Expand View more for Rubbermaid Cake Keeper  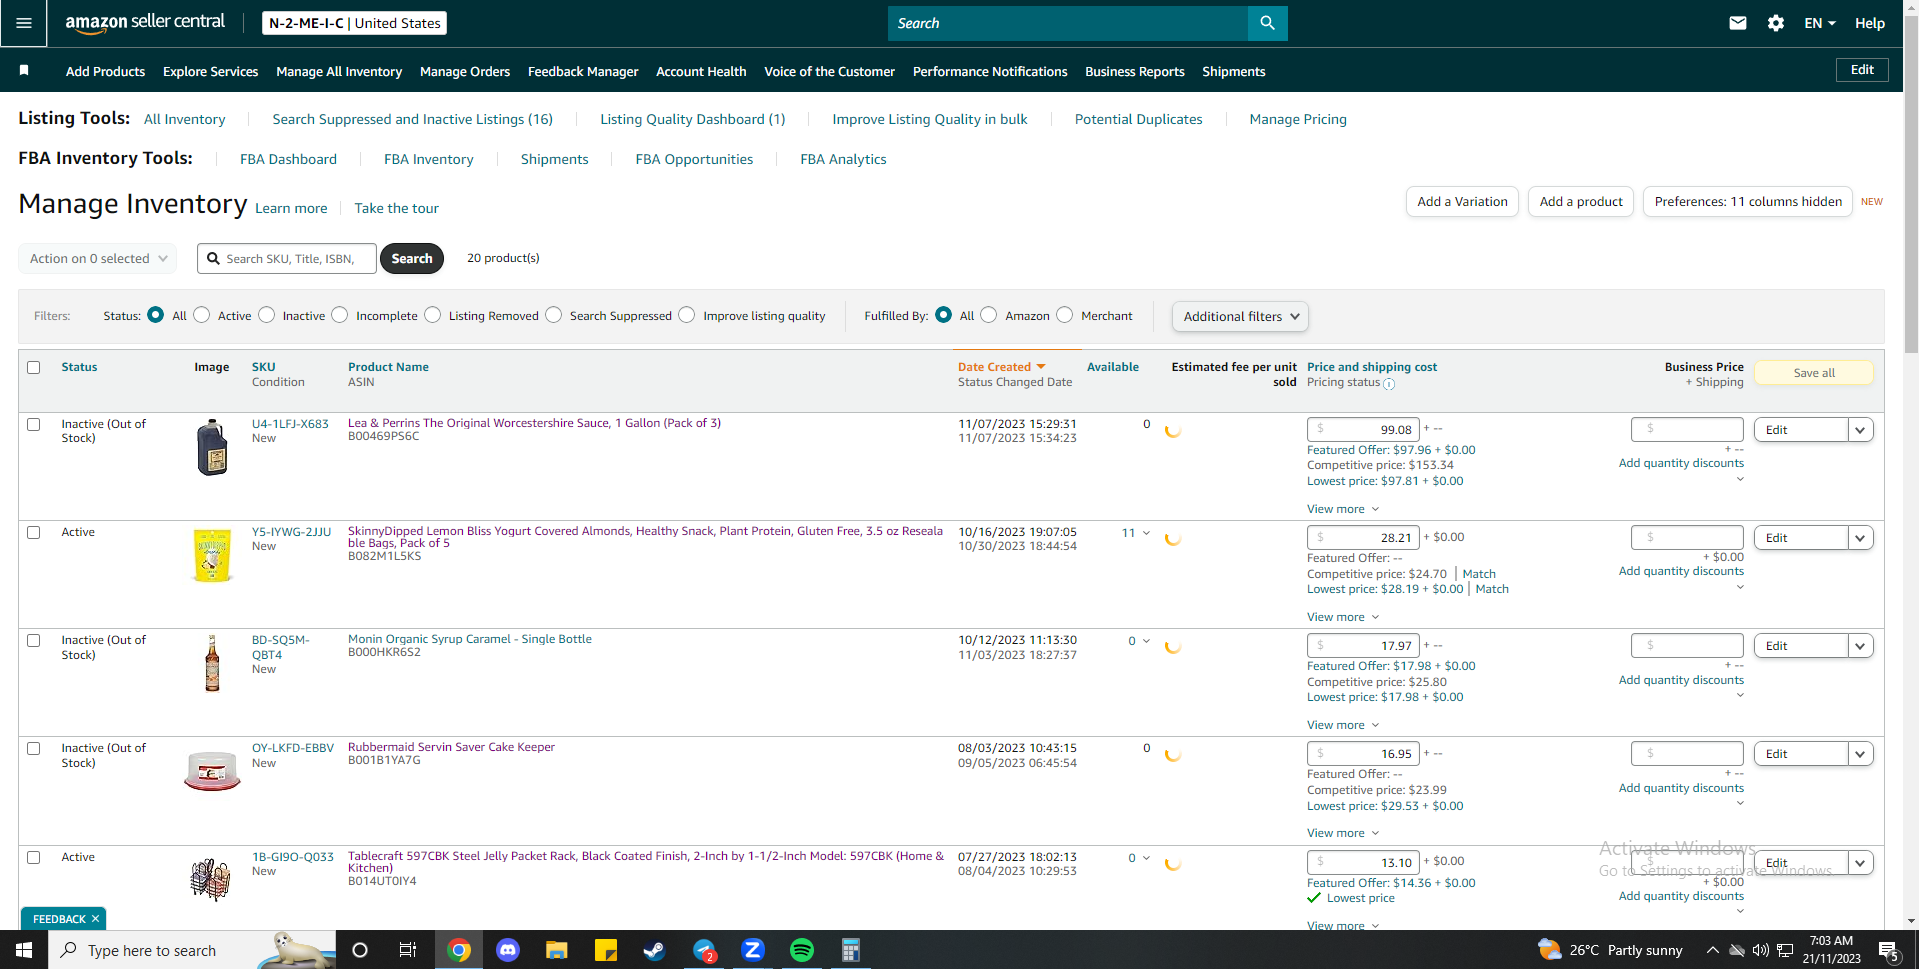tap(1343, 833)
